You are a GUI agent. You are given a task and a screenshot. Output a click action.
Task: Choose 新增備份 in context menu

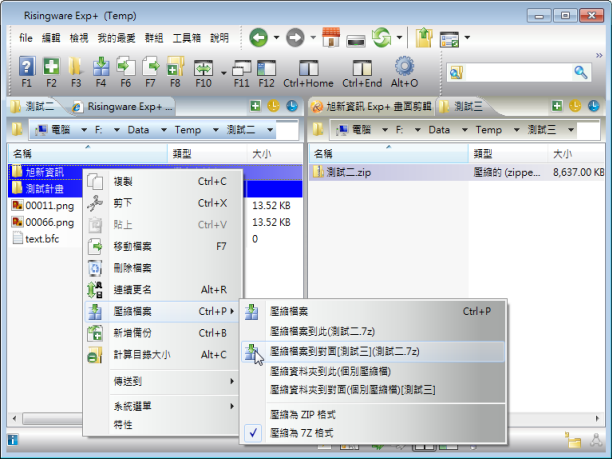(162, 333)
